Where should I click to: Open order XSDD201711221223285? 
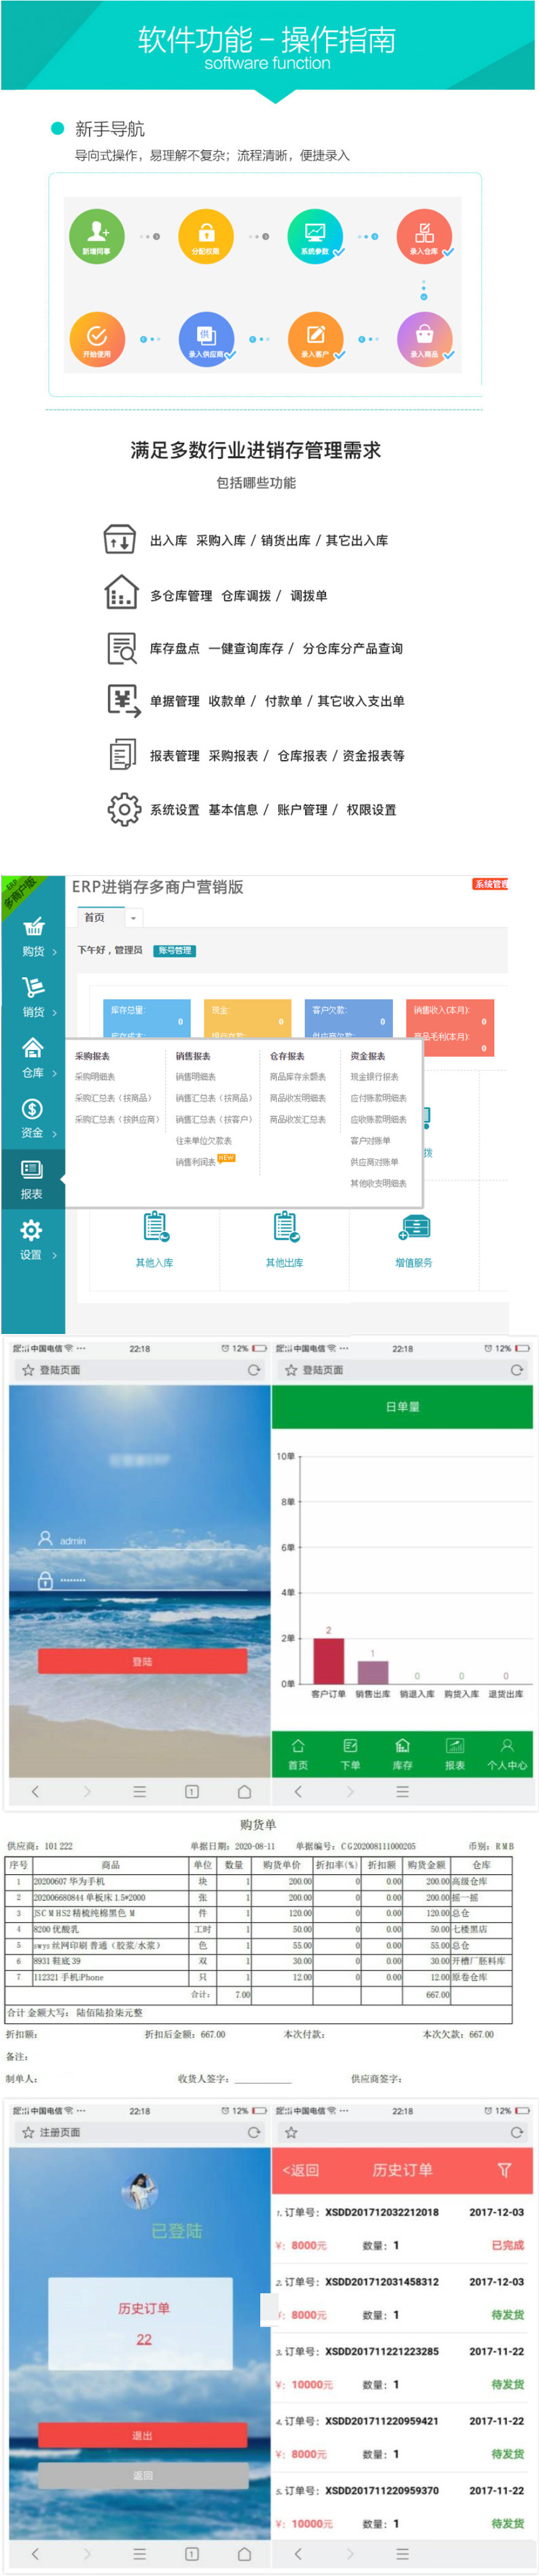tap(402, 2368)
